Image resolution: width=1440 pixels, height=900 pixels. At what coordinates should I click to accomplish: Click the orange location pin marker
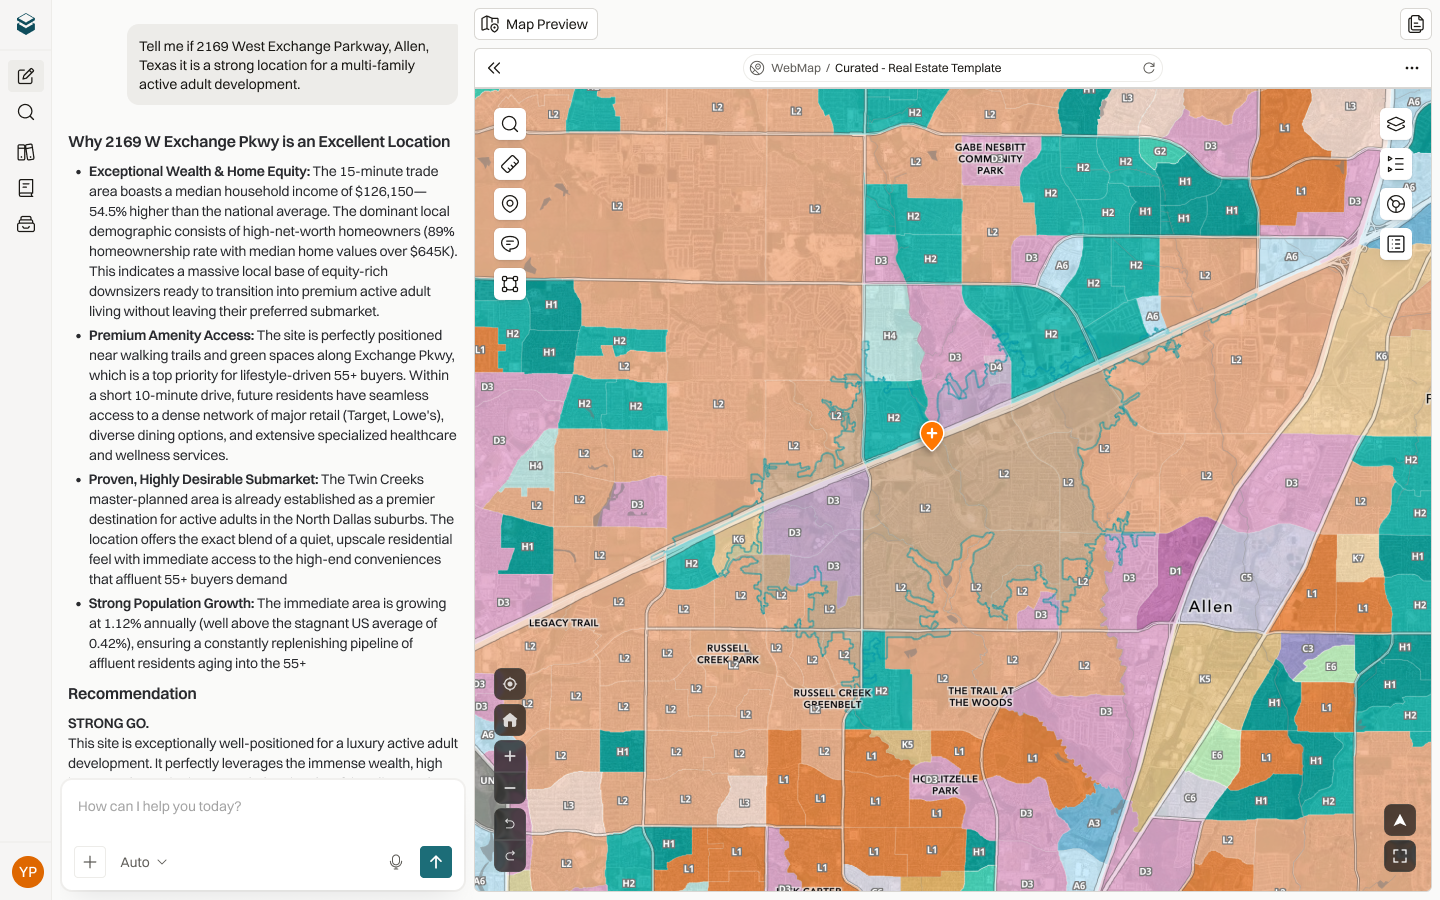point(932,435)
